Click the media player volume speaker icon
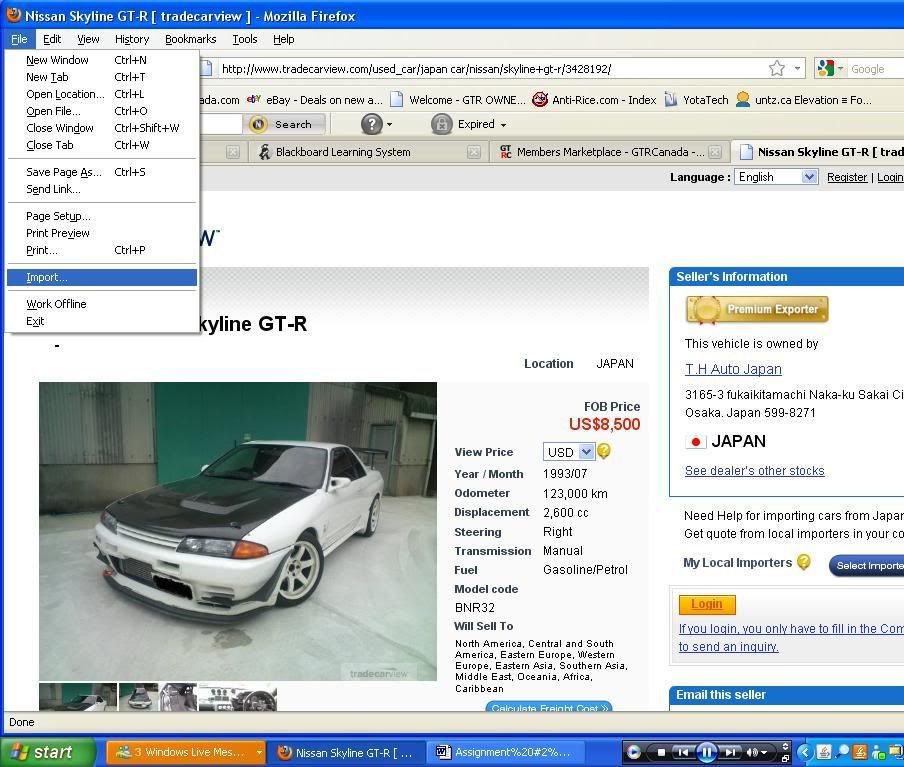Image resolution: width=904 pixels, height=767 pixels. pyautogui.click(x=752, y=752)
